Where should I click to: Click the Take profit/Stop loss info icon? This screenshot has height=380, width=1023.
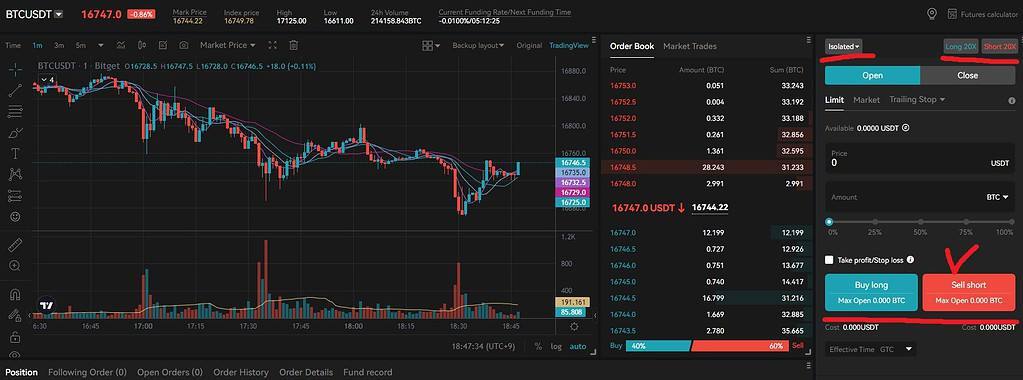pos(910,259)
